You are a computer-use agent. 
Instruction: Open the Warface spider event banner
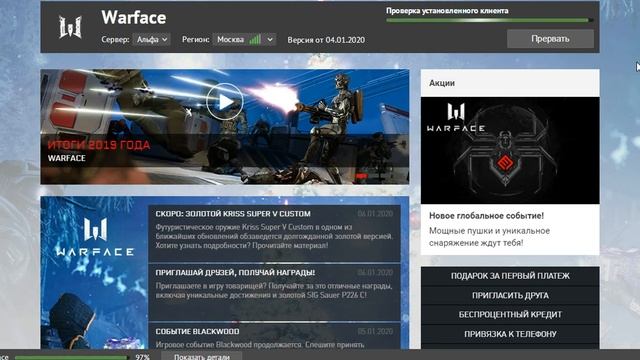pos(510,150)
